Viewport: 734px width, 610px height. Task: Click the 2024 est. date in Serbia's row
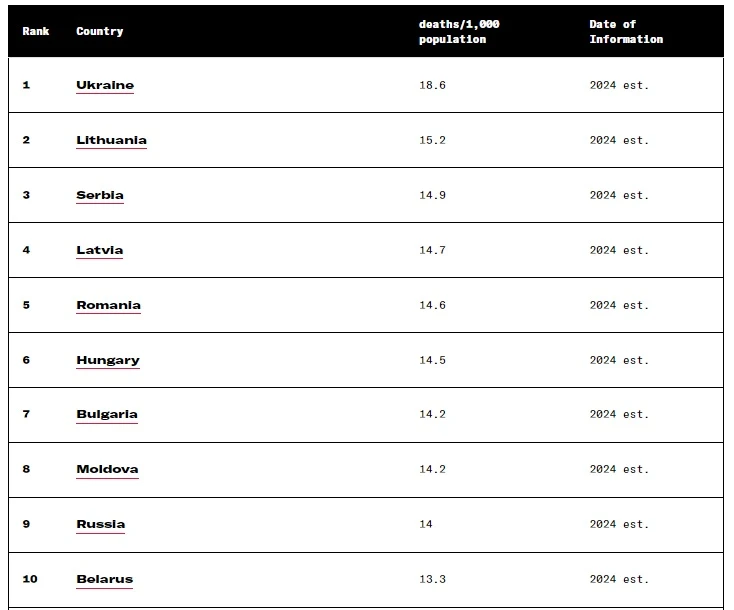[x=619, y=195]
